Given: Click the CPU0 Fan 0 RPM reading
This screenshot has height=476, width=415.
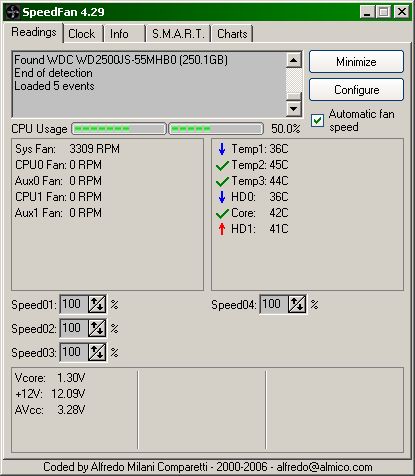Looking at the screenshot, I should (x=58, y=165).
